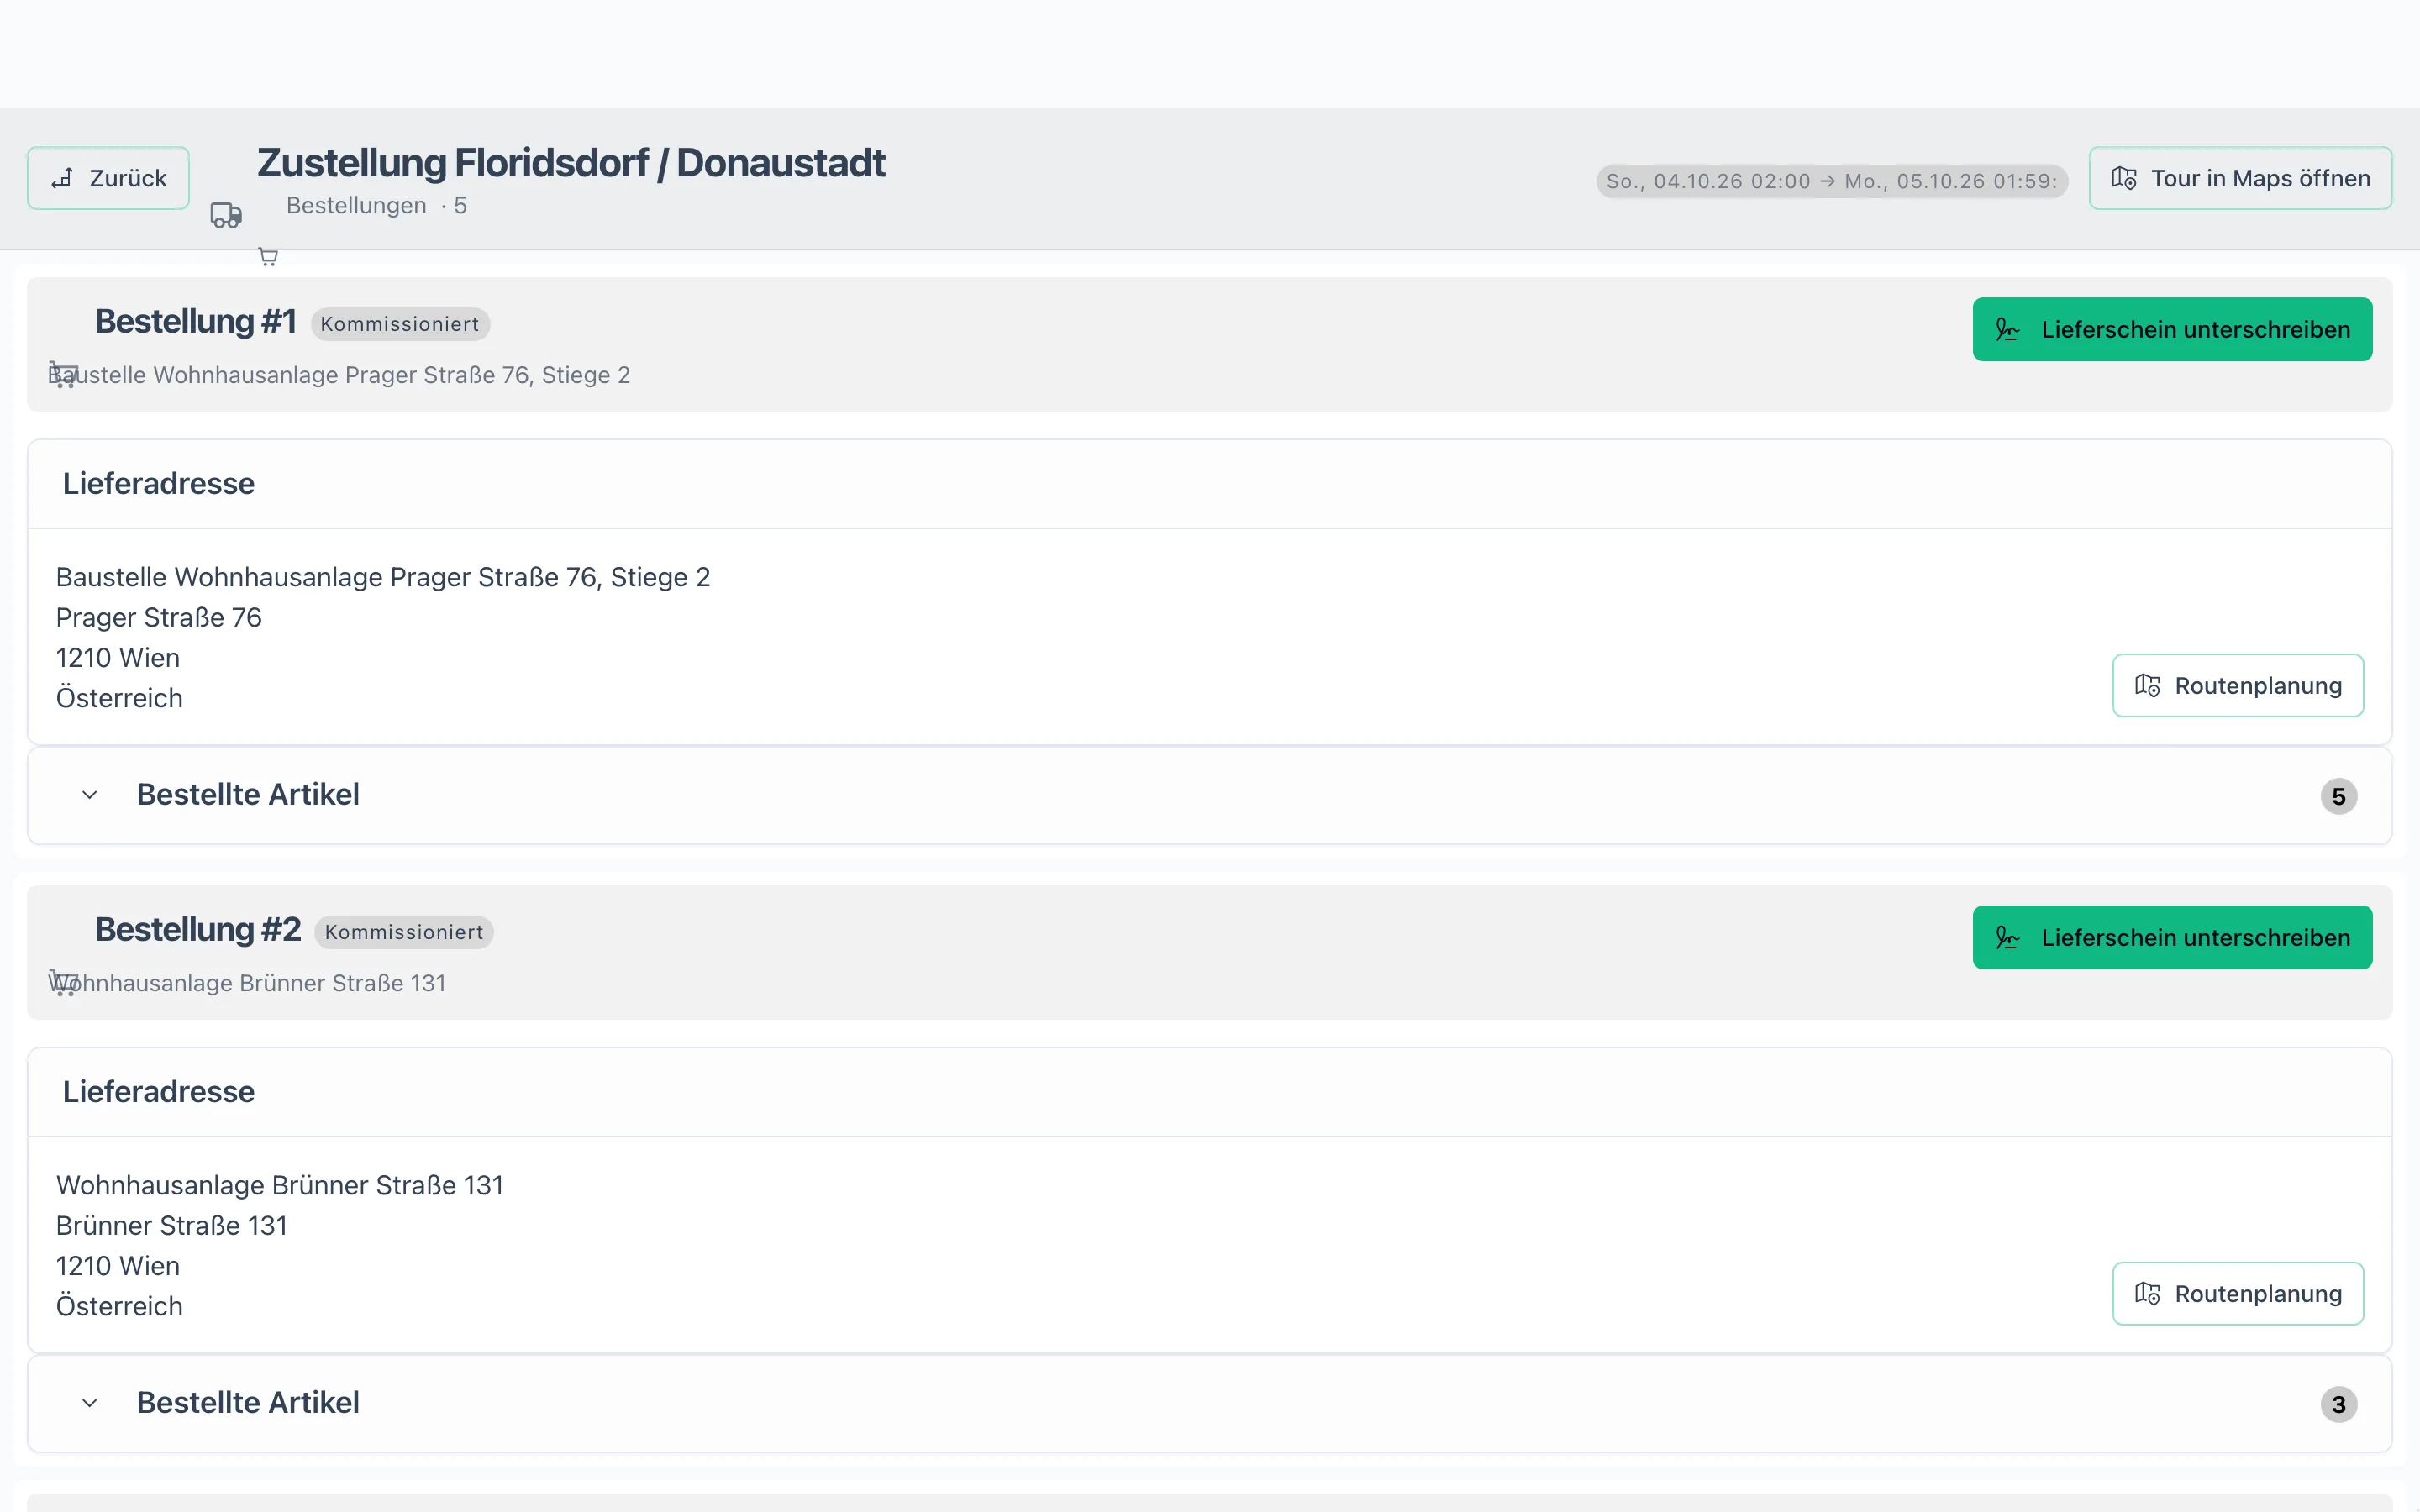The image size is (2420, 1512).
Task: Open tour in Maps
Action: coord(2240,178)
